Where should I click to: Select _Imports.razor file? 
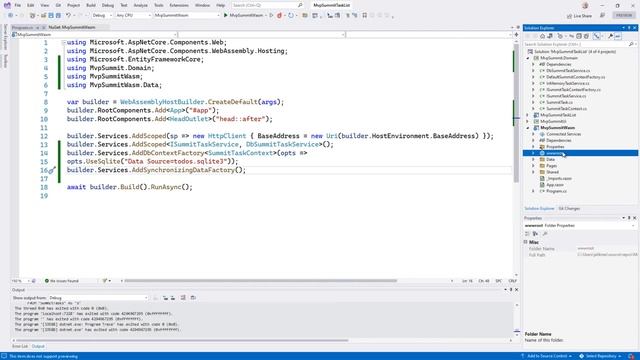559,178
